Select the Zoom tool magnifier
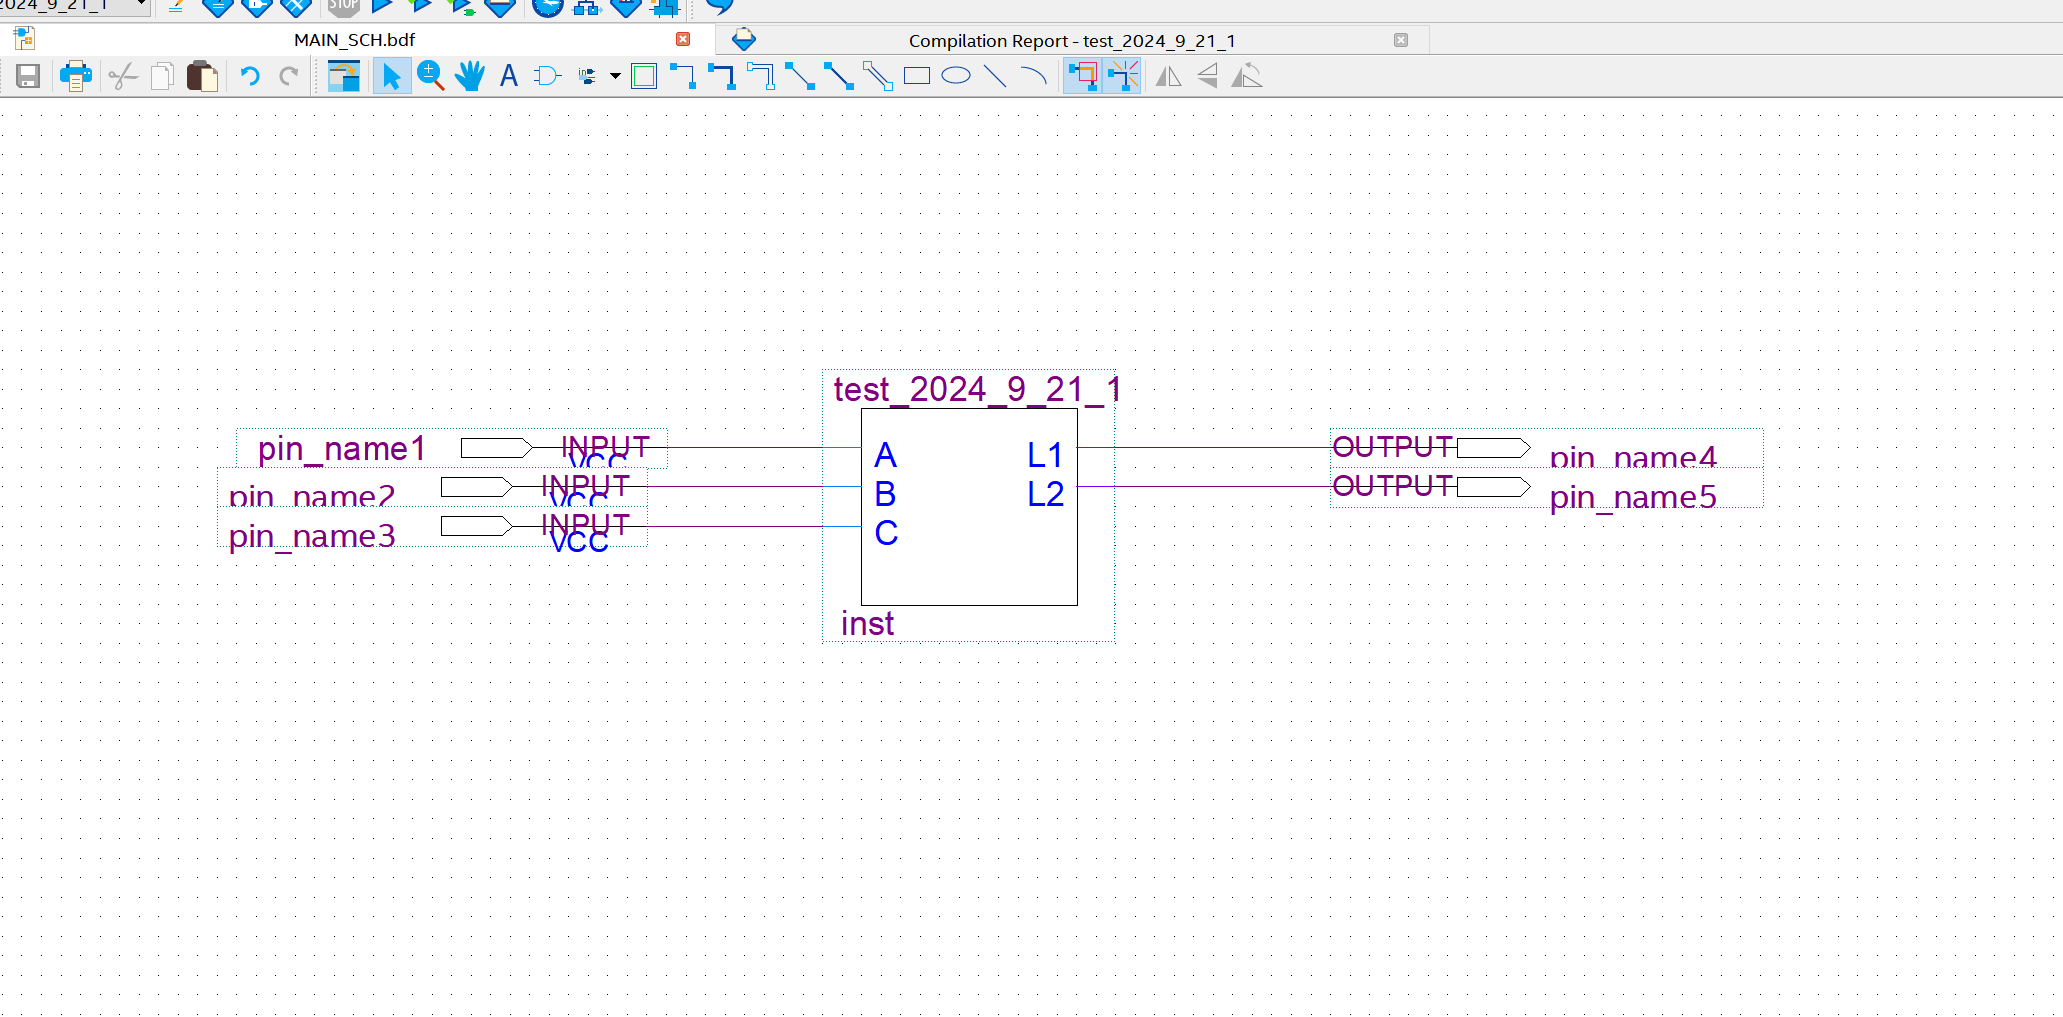This screenshot has height=1017, width=2063. tap(430, 76)
